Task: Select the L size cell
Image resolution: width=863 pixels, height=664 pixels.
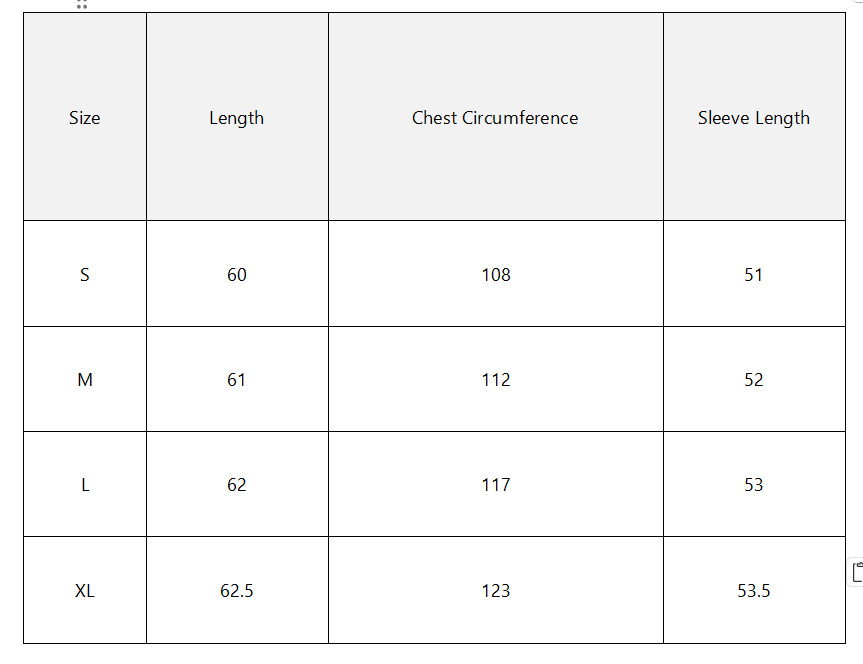Action: [x=85, y=485]
